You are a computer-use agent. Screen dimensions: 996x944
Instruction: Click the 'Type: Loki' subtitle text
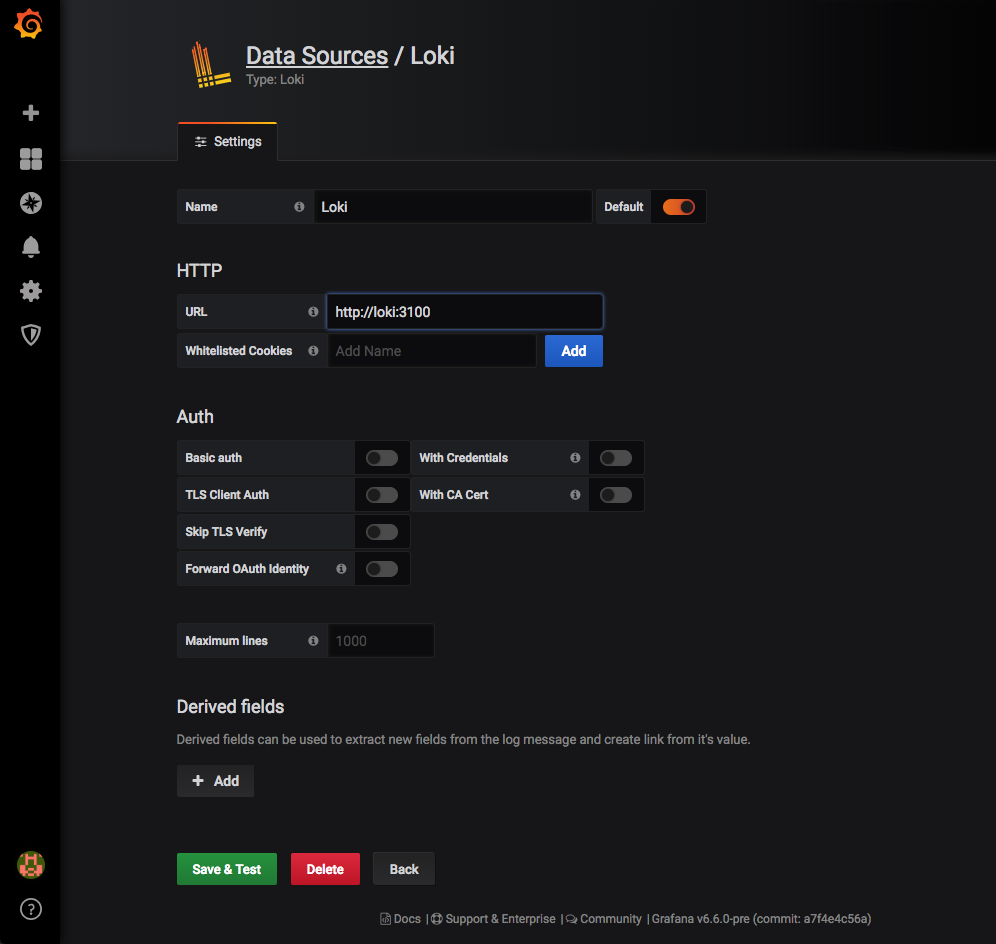click(x=275, y=79)
